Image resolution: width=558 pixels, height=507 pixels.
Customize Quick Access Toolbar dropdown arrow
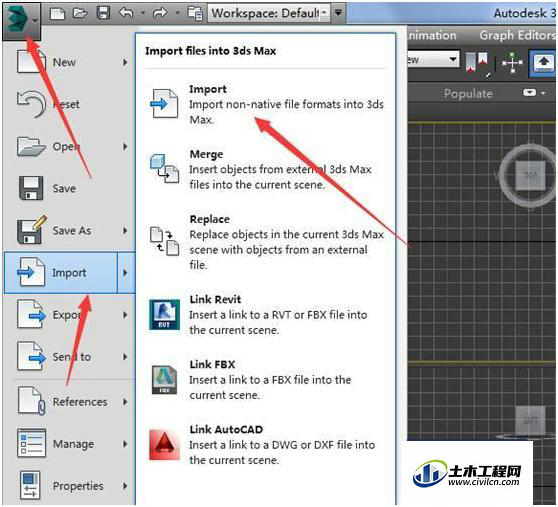pos(338,13)
